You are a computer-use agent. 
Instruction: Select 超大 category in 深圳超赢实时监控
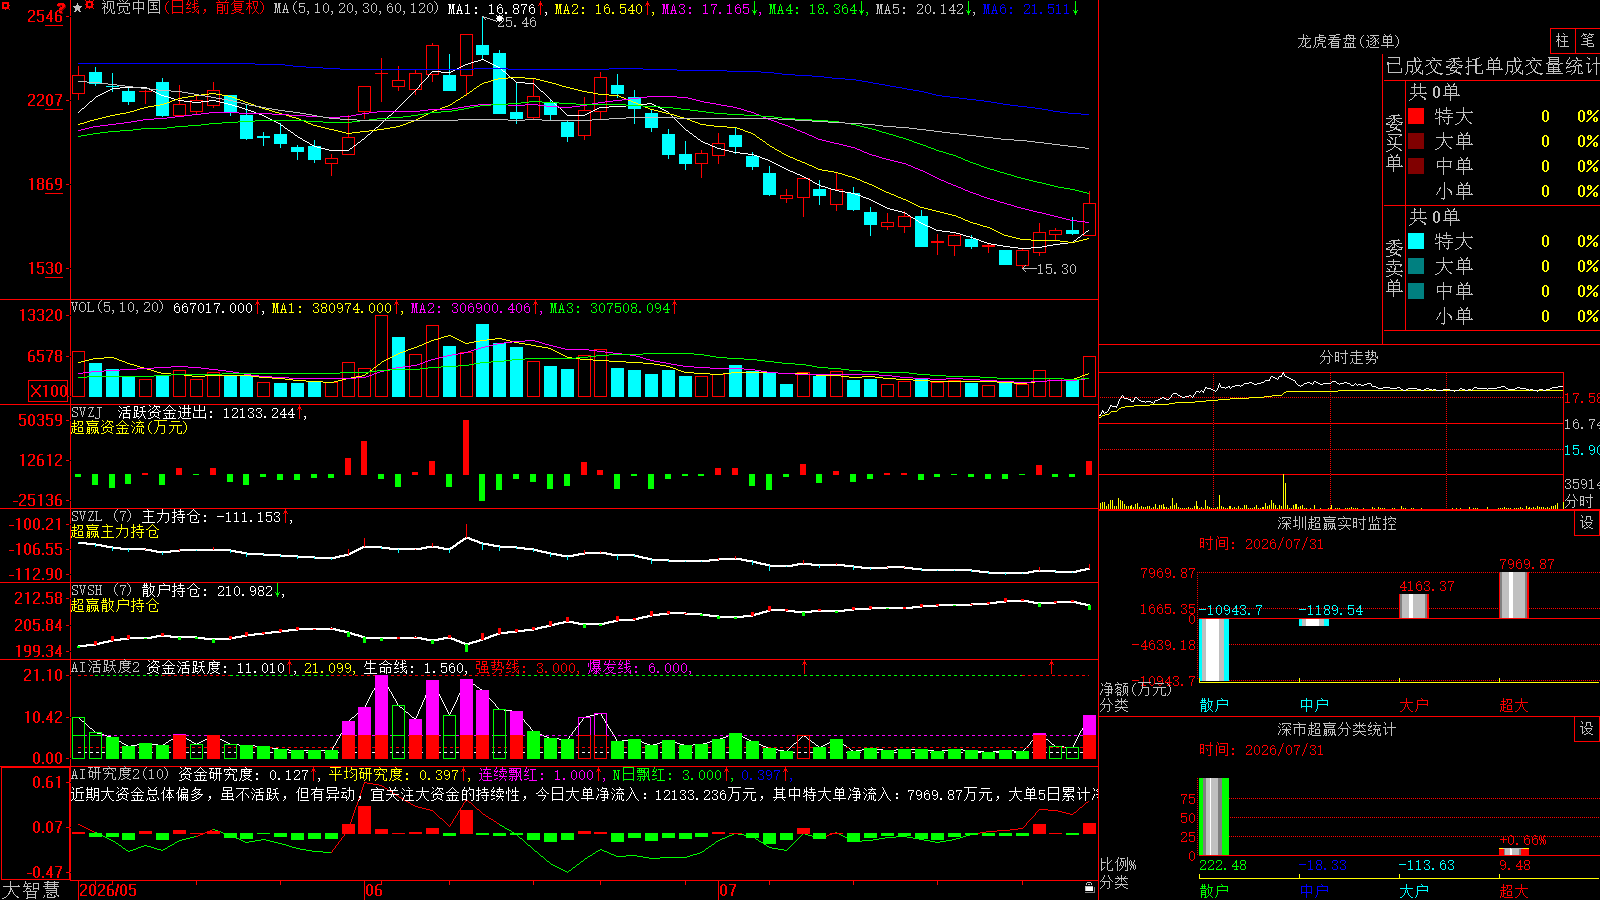point(1514,705)
